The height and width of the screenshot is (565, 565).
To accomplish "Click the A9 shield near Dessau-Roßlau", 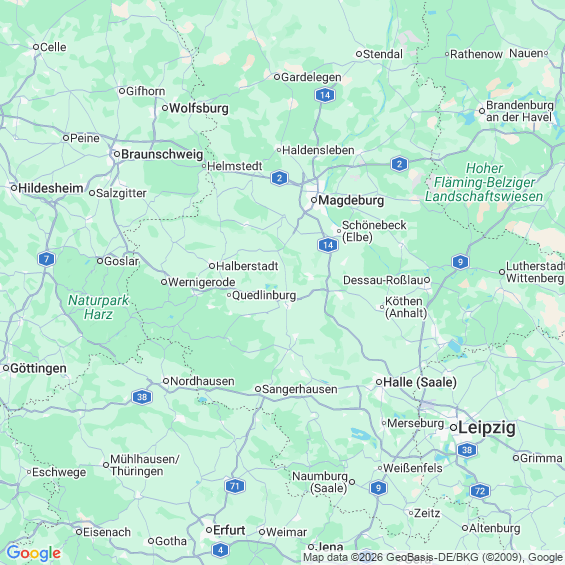I will pyautogui.click(x=460, y=262).
